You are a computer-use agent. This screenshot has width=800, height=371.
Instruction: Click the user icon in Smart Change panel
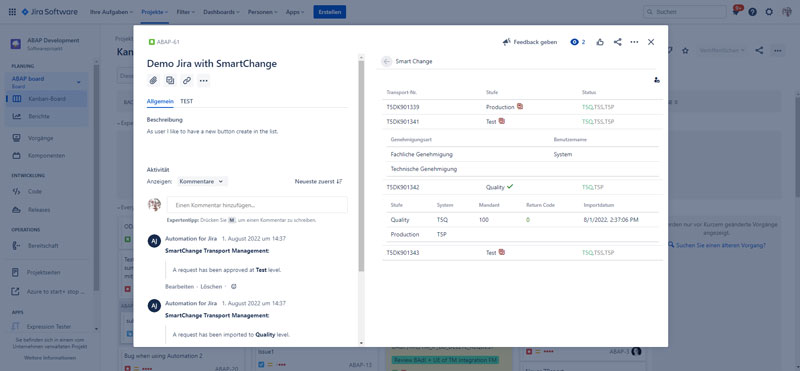tap(657, 80)
